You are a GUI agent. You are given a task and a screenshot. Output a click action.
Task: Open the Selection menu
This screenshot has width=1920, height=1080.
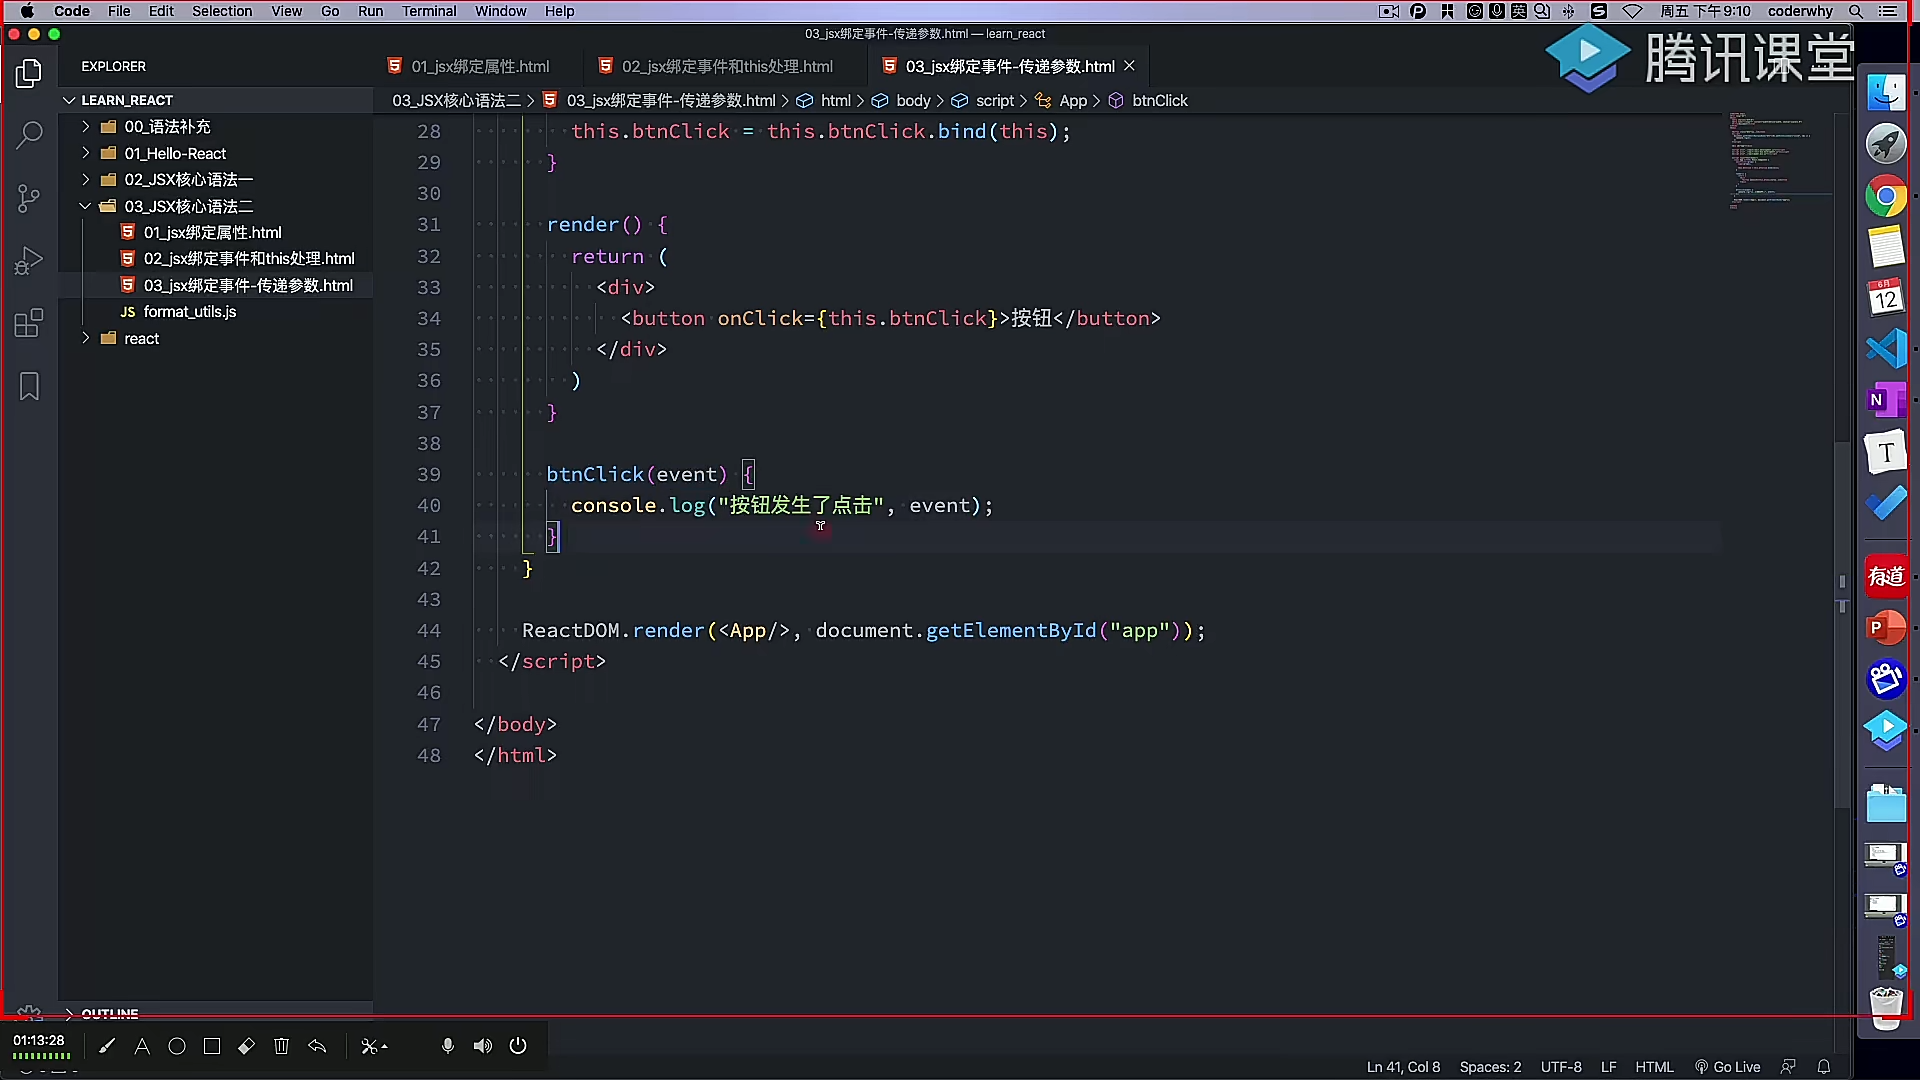[222, 11]
